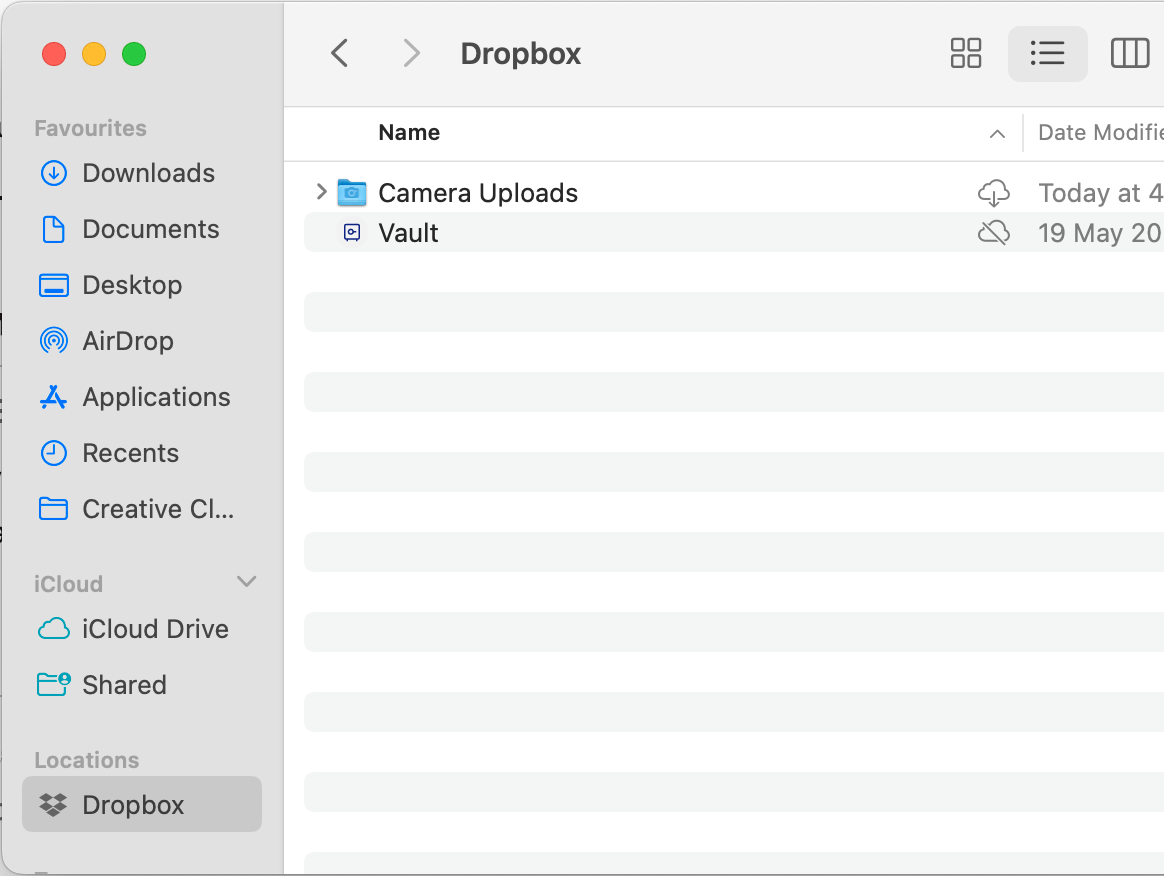Click the Dropbox logo icon in sidebar

tap(53, 805)
